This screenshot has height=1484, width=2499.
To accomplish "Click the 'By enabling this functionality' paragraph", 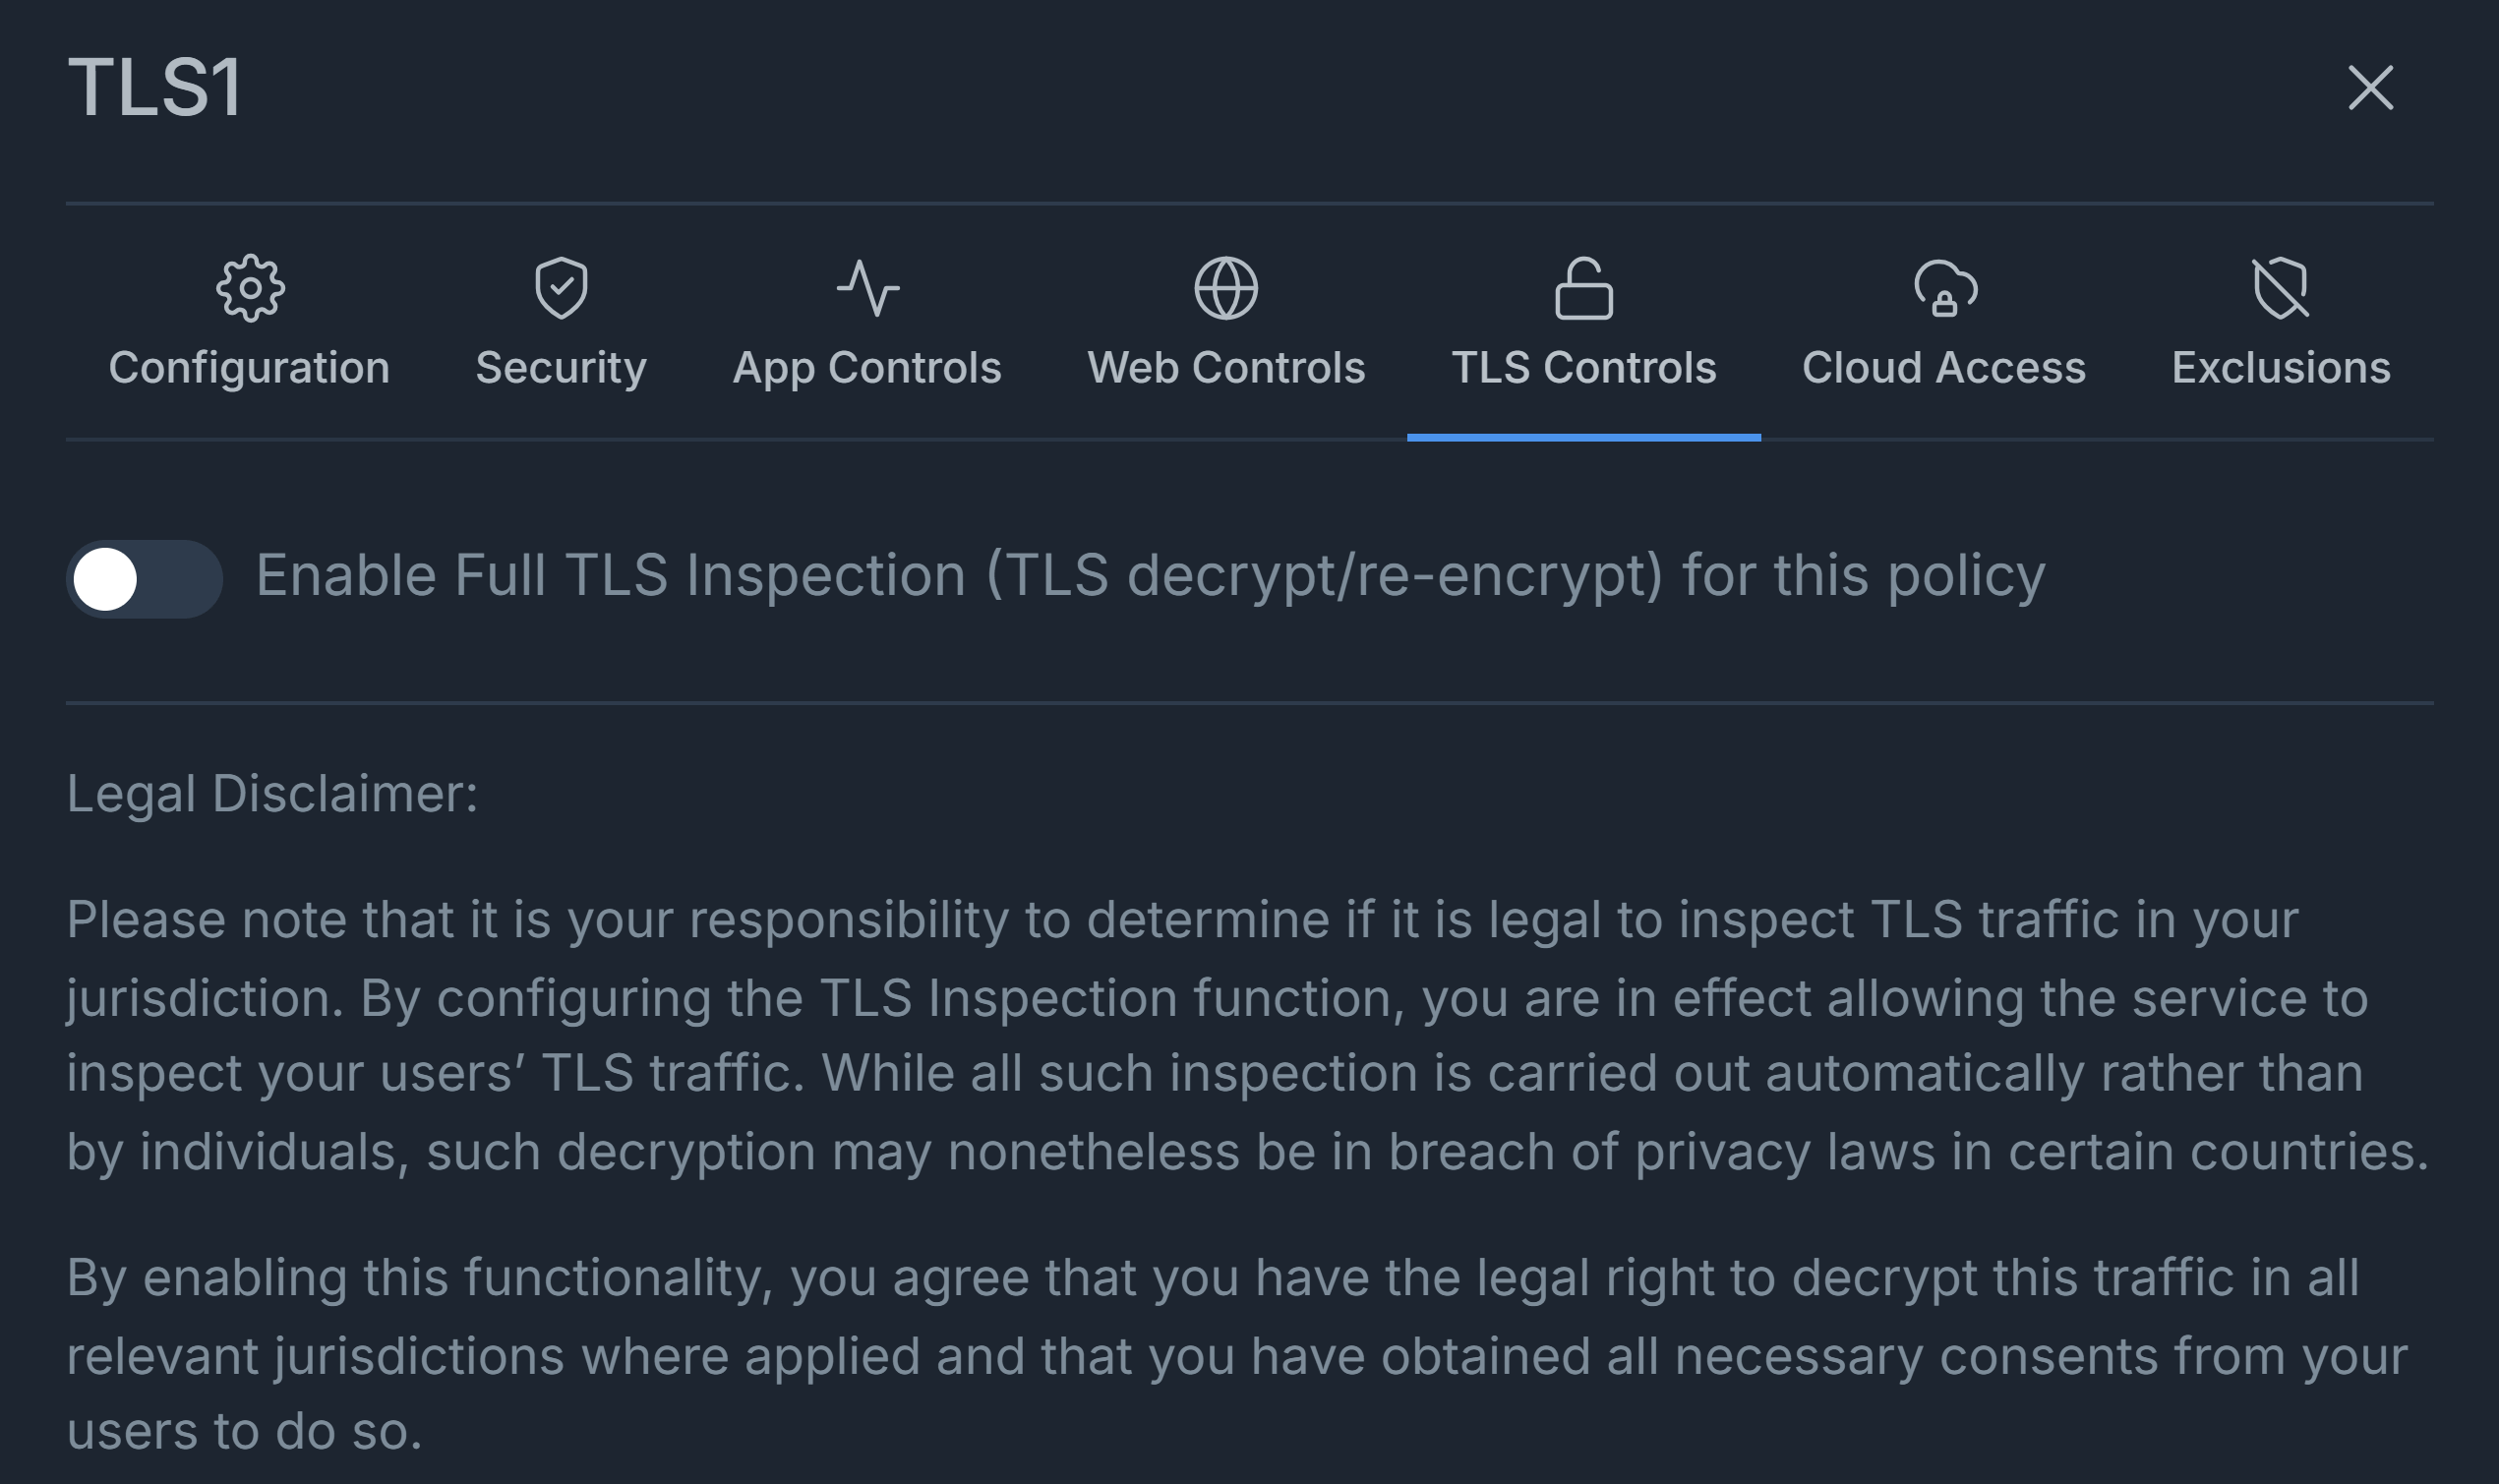I will [x=1236, y=1354].
